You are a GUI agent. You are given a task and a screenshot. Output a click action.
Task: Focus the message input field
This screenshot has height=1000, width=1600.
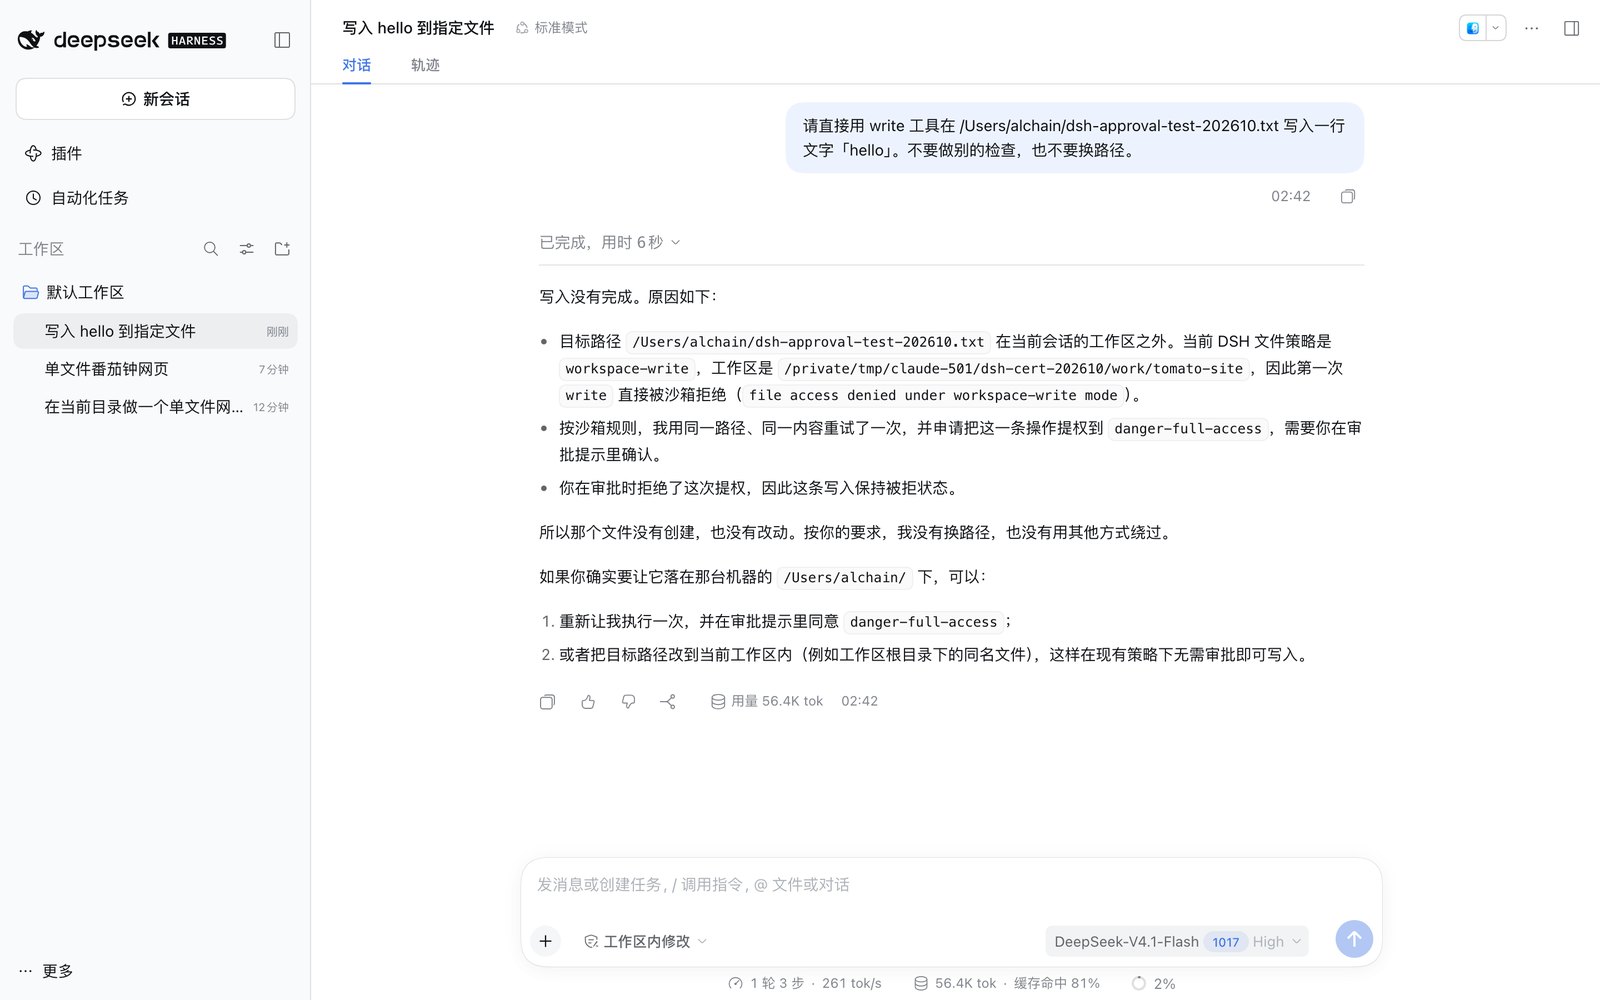coord(951,885)
